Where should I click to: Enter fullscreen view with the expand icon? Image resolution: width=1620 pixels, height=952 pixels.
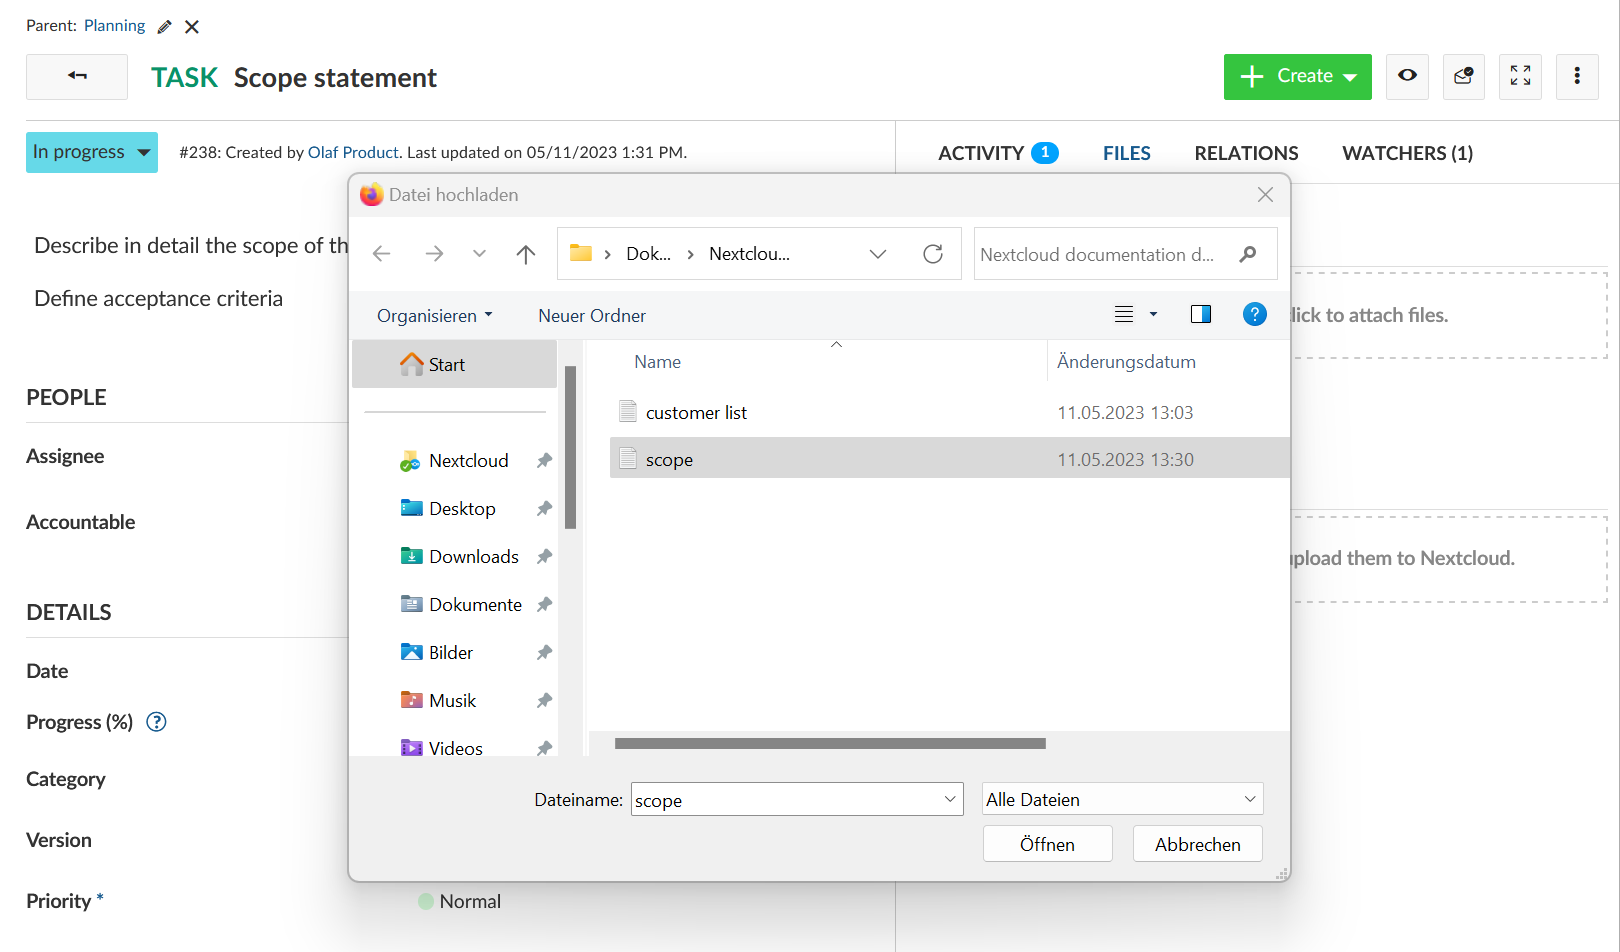(1520, 76)
